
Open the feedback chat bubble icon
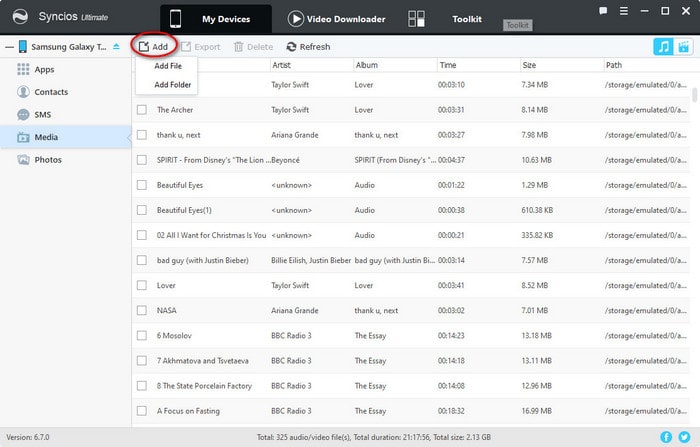603,11
